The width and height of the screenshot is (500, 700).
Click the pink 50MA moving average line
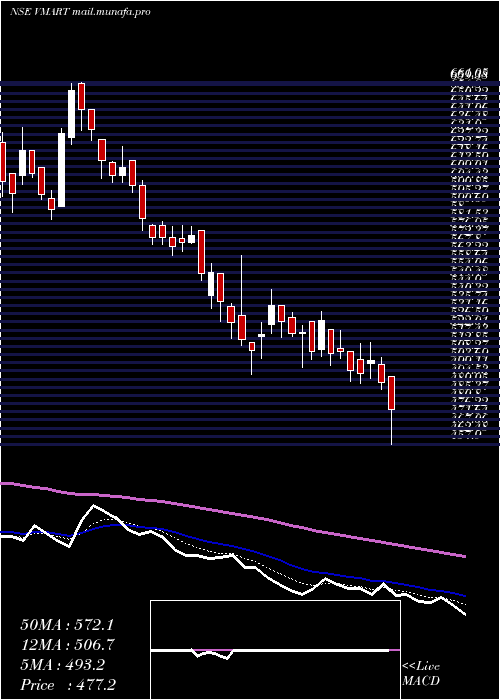(232, 516)
